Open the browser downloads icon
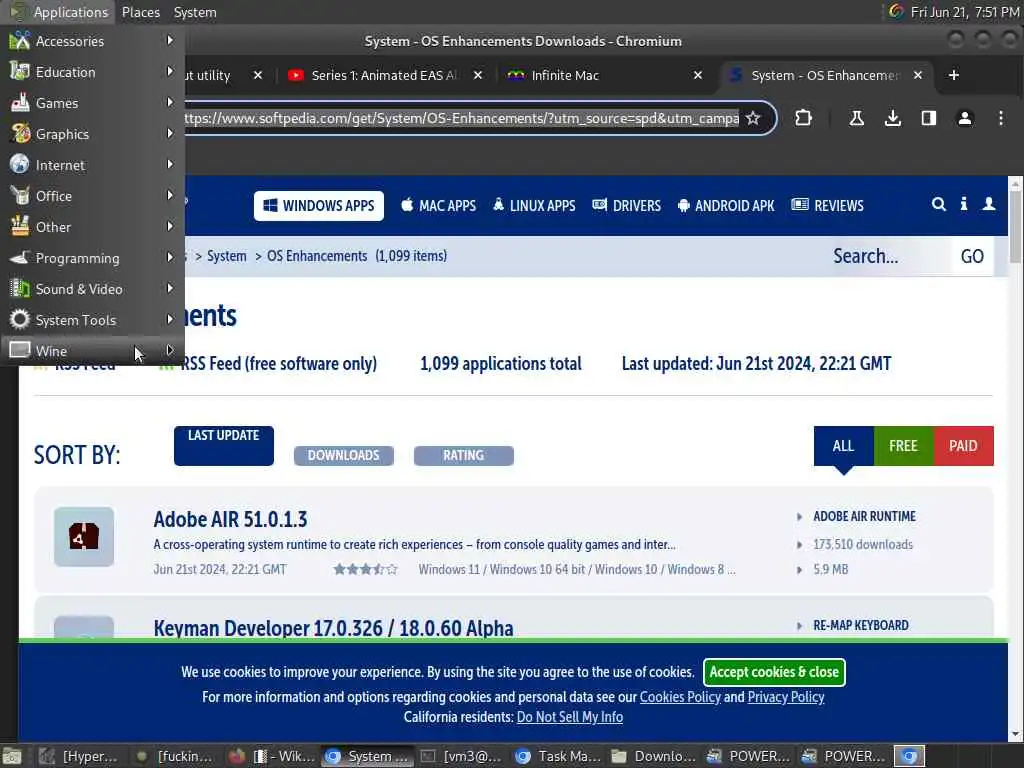This screenshot has height=768, width=1024. (x=893, y=118)
